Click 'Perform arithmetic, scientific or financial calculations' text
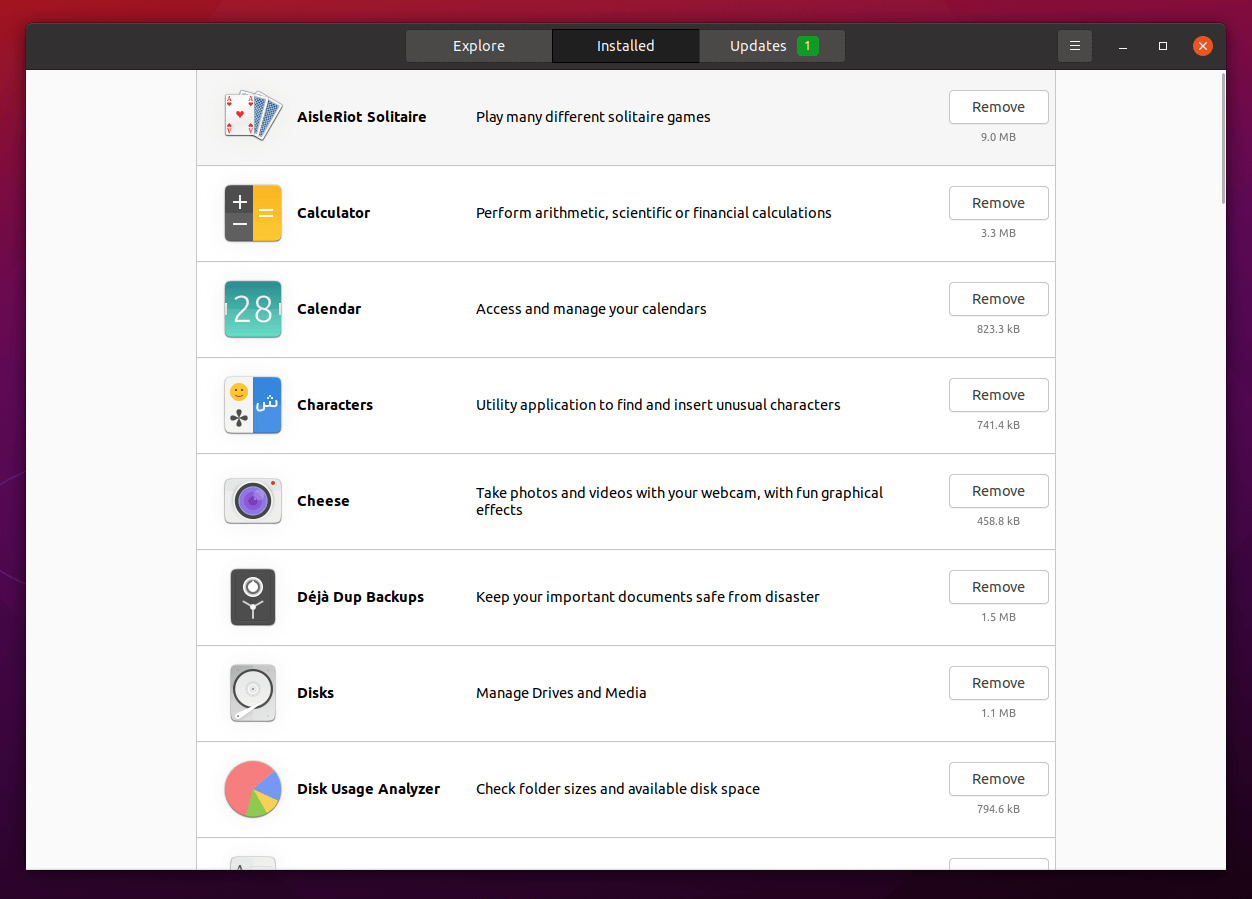 [654, 213]
